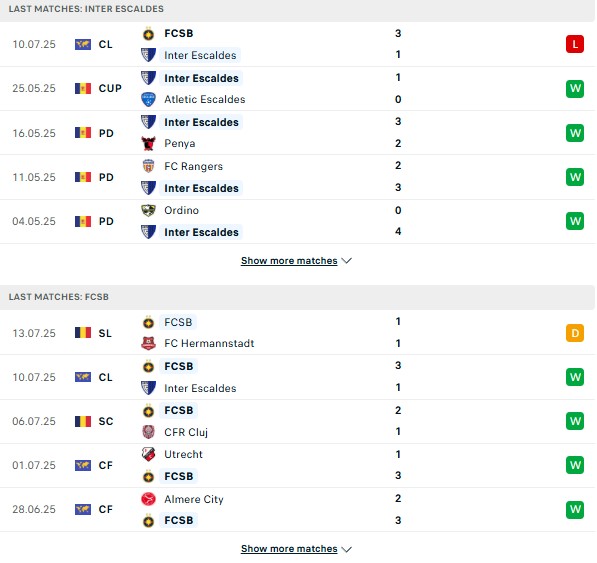Open the 16.05.25 Inter Escaldes vs Penya match
This screenshot has height=563, width=597.
click(298, 133)
